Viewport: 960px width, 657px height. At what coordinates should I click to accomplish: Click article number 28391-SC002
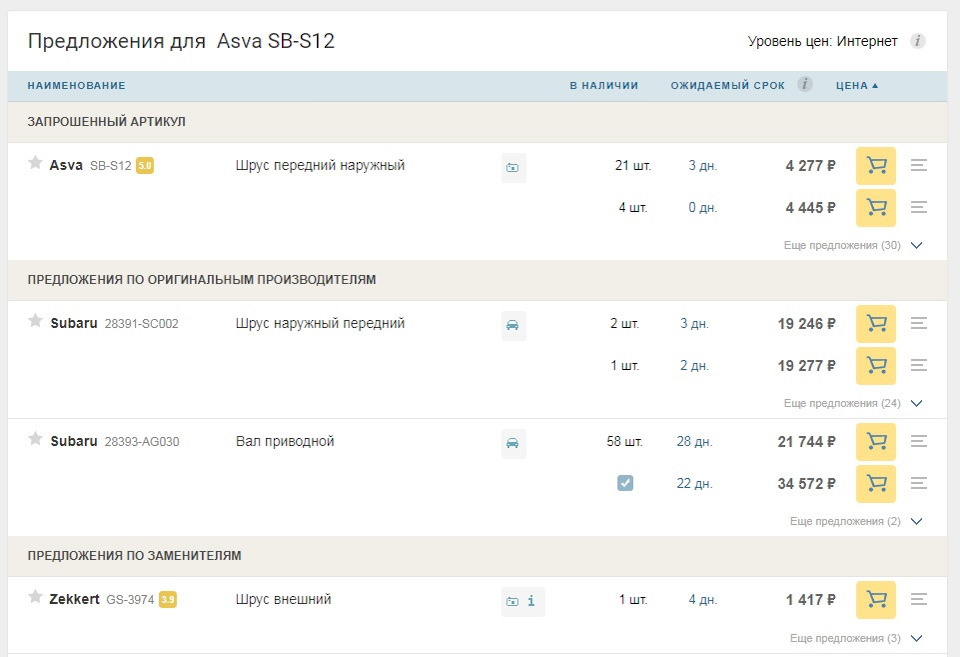[141, 324]
